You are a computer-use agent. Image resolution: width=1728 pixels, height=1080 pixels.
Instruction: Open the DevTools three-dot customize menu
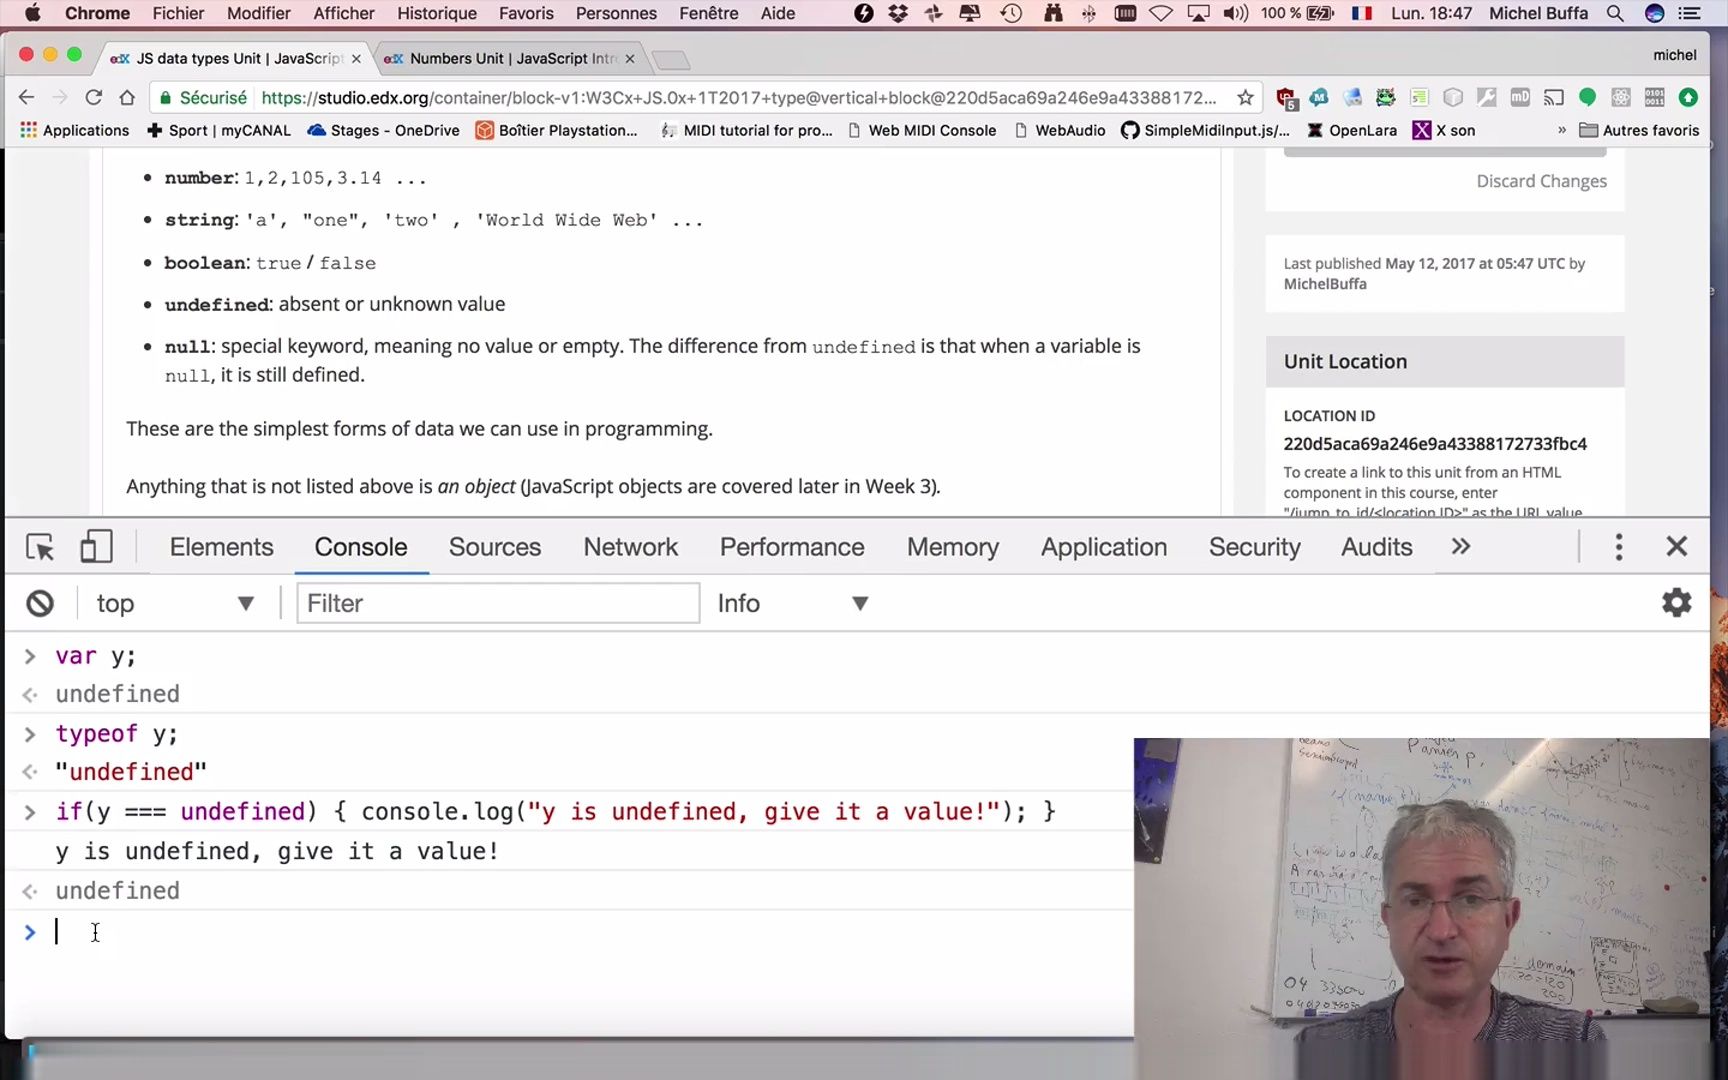click(1618, 546)
